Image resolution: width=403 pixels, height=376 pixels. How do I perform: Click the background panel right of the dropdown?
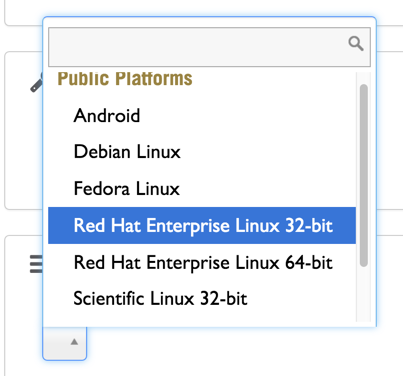[390, 133]
